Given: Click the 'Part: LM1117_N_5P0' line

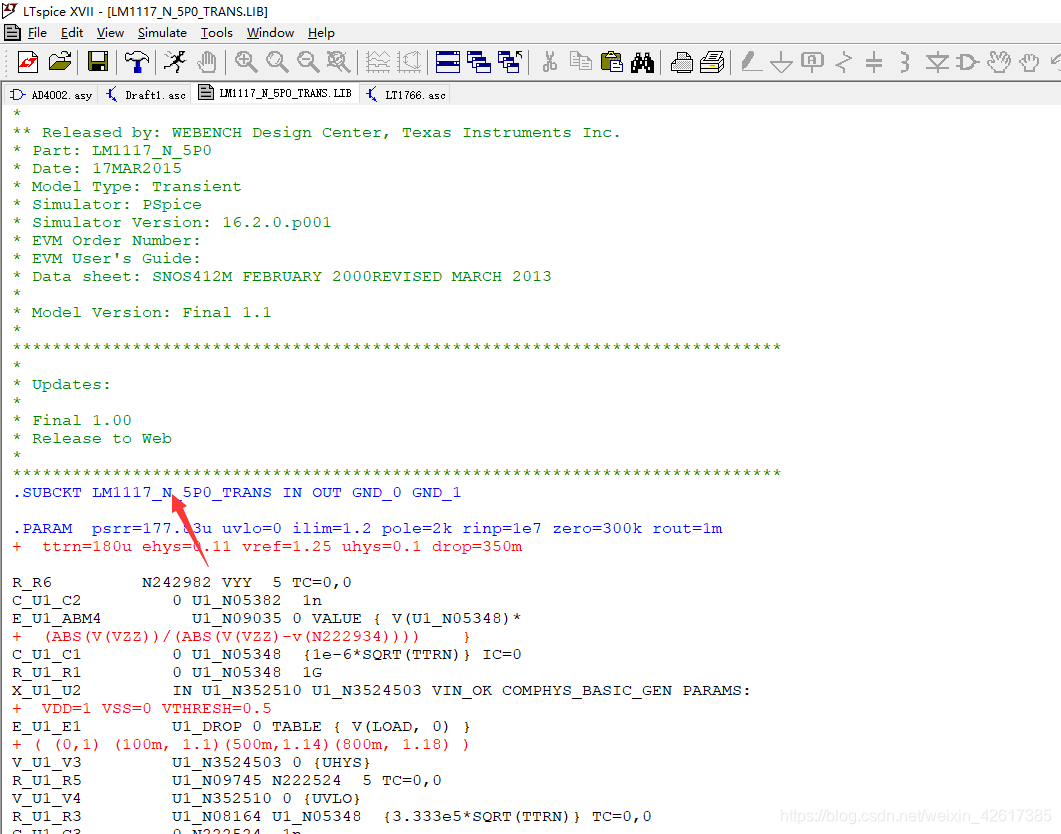Looking at the screenshot, I should point(121,150).
